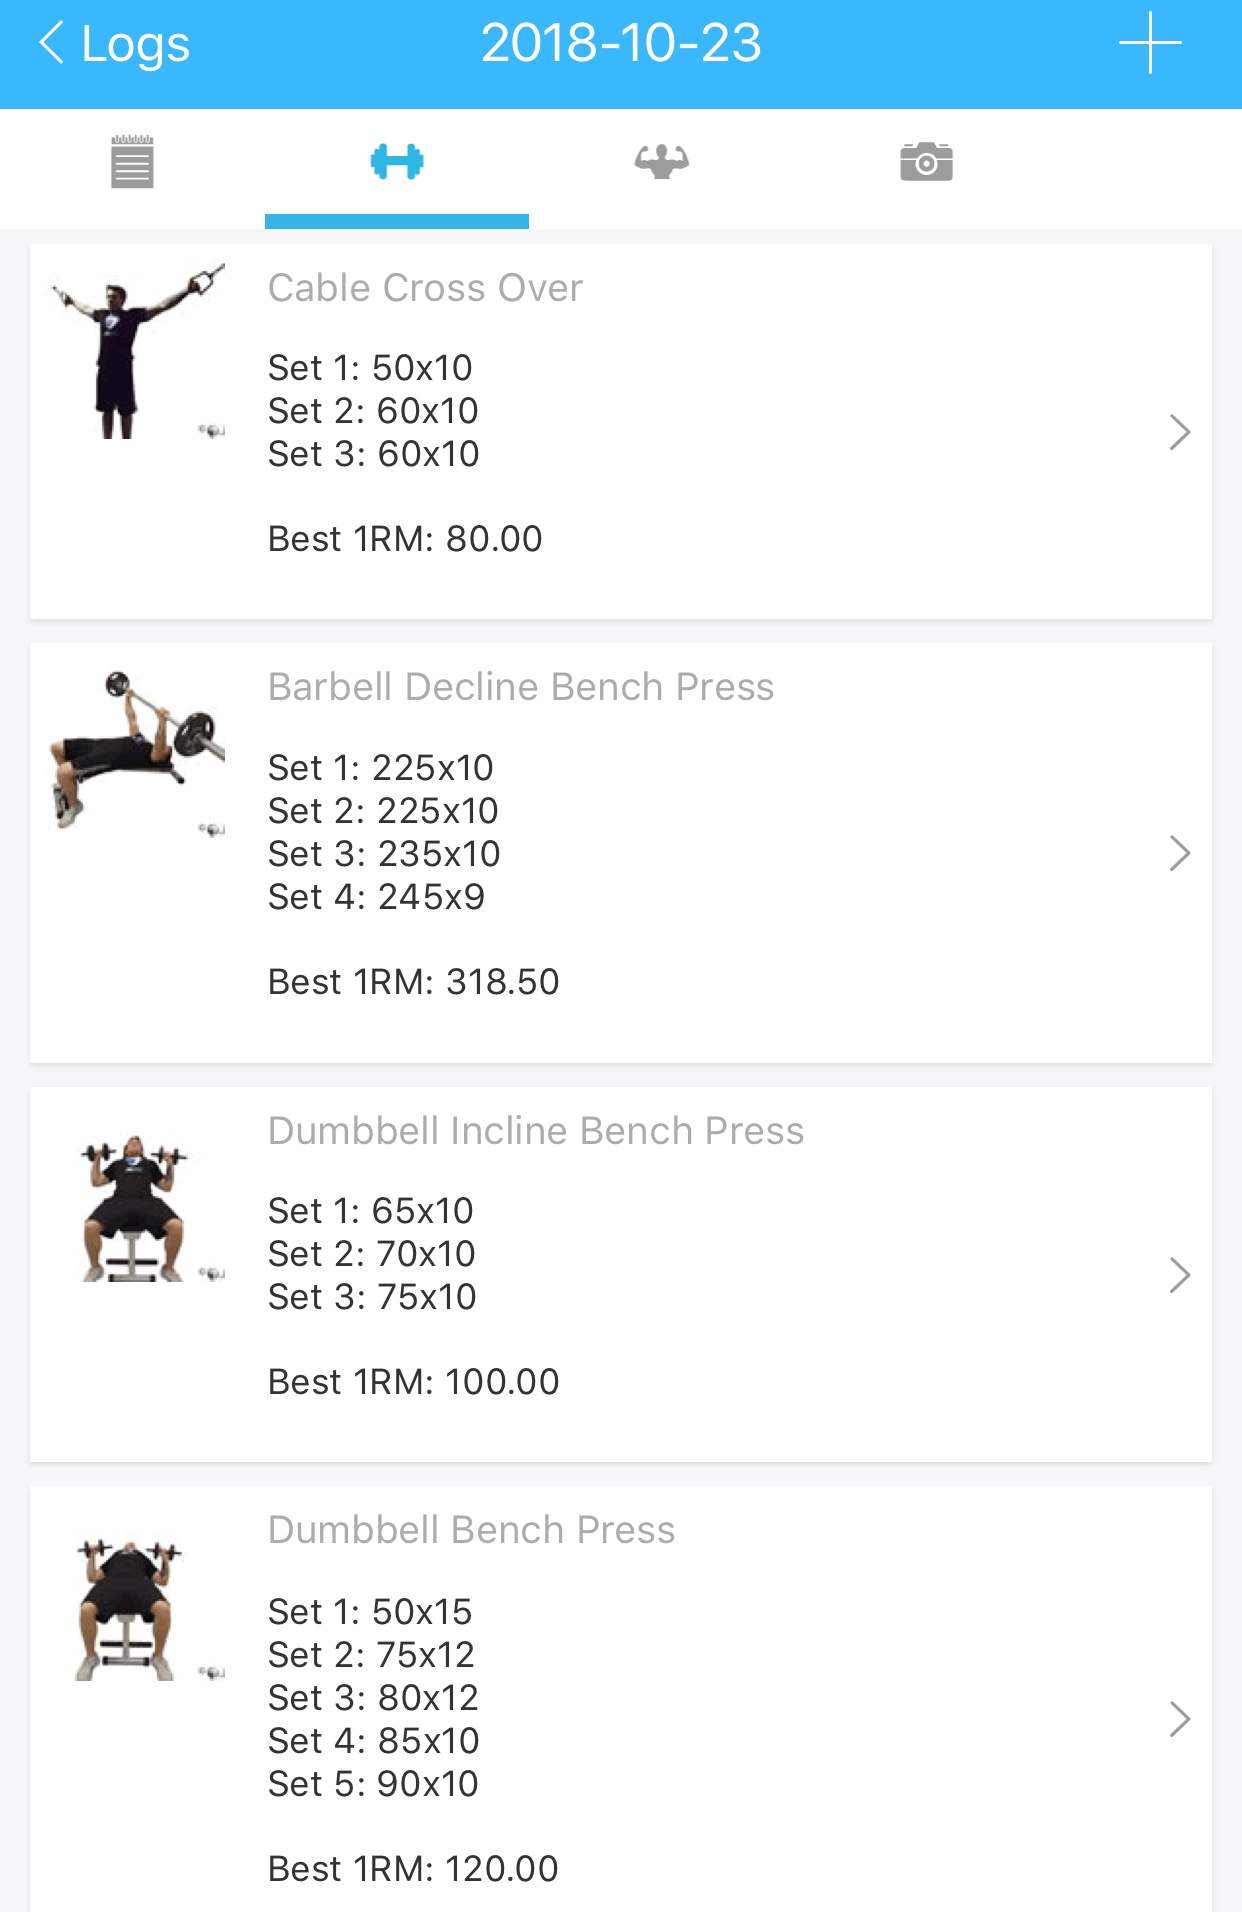The width and height of the screenshot is (1242, 1912).
Task: Tap Best 1RM: 318.50 text
Action: point(413,982)
